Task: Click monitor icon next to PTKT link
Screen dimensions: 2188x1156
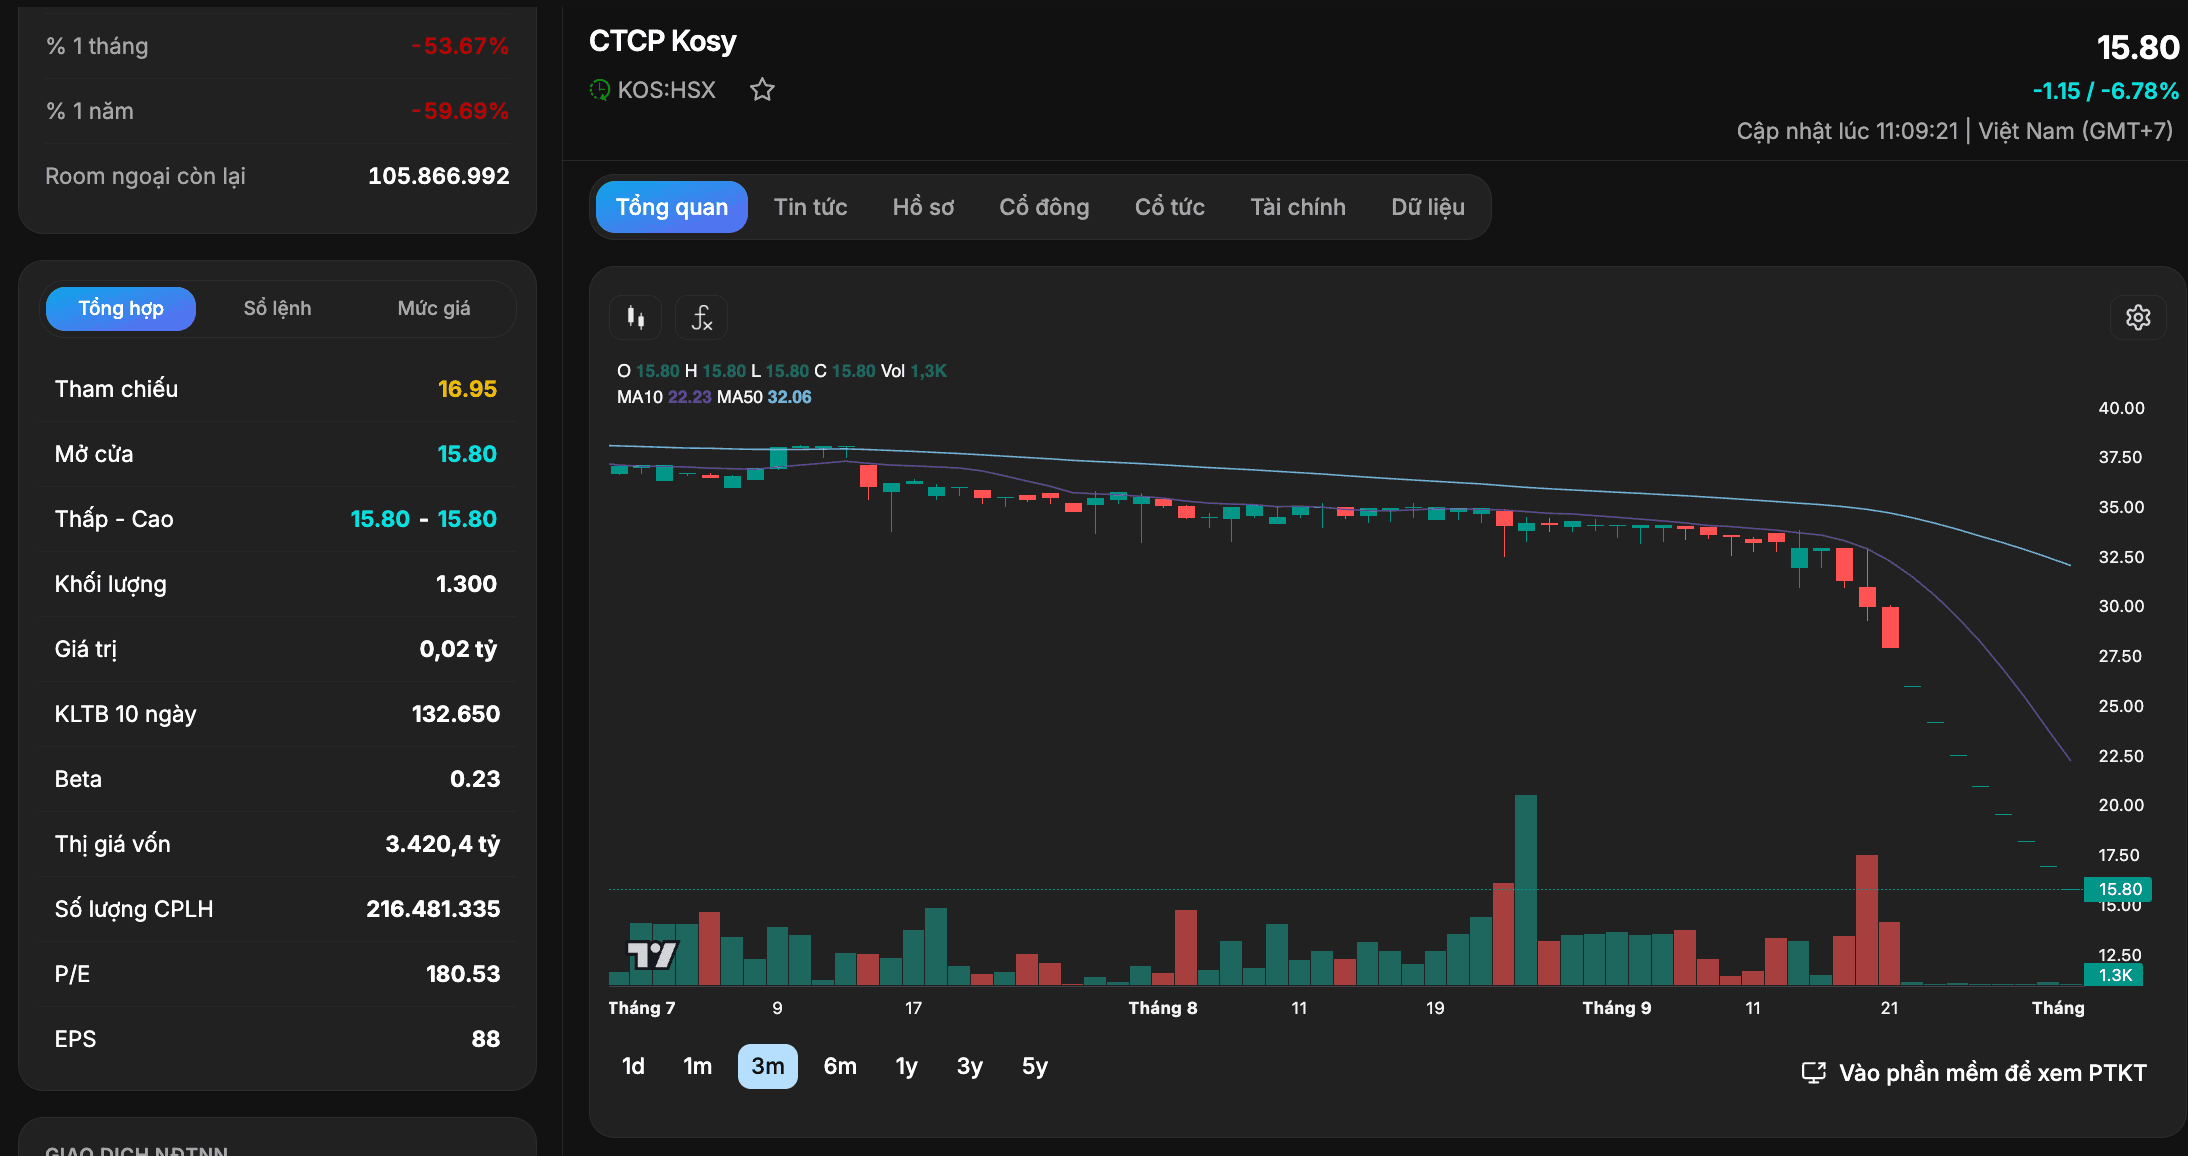Action: (1813, 1073)
